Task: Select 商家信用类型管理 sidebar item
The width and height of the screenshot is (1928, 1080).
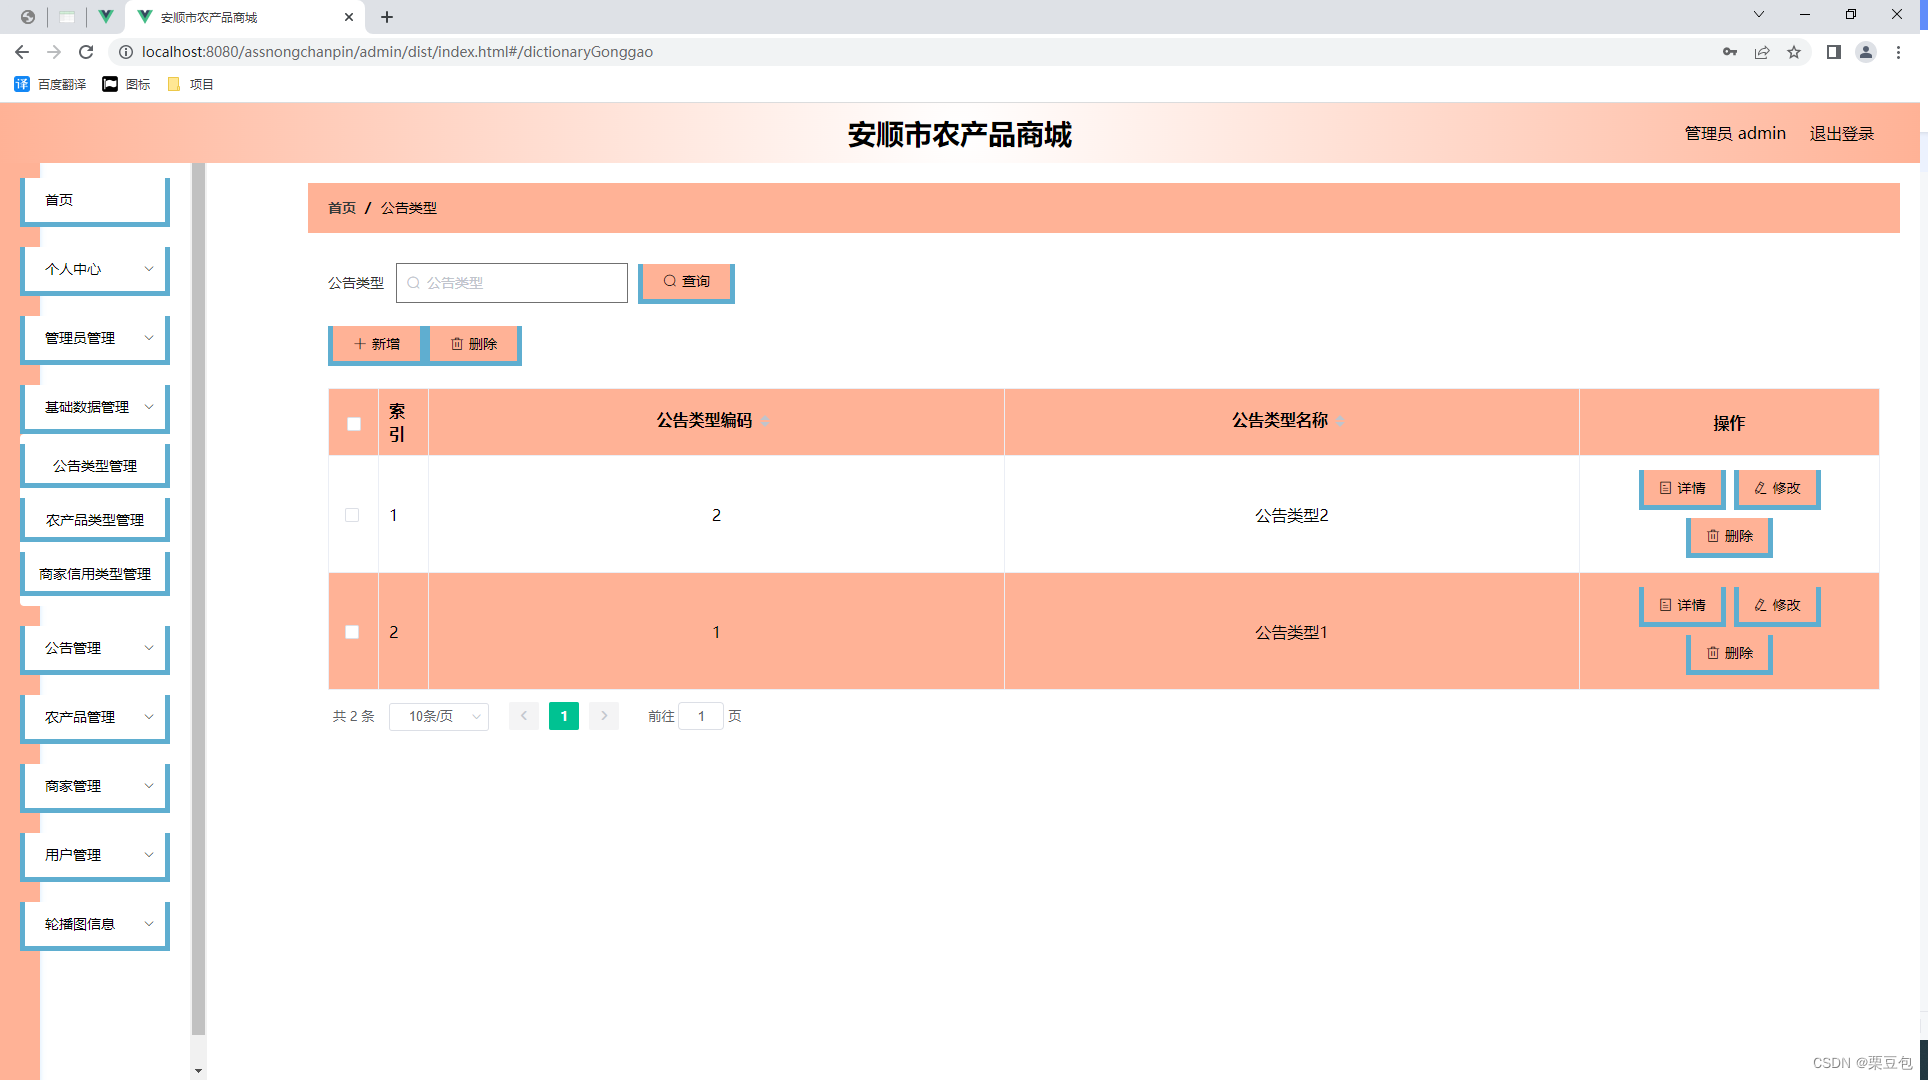Action: click(95, 574)
